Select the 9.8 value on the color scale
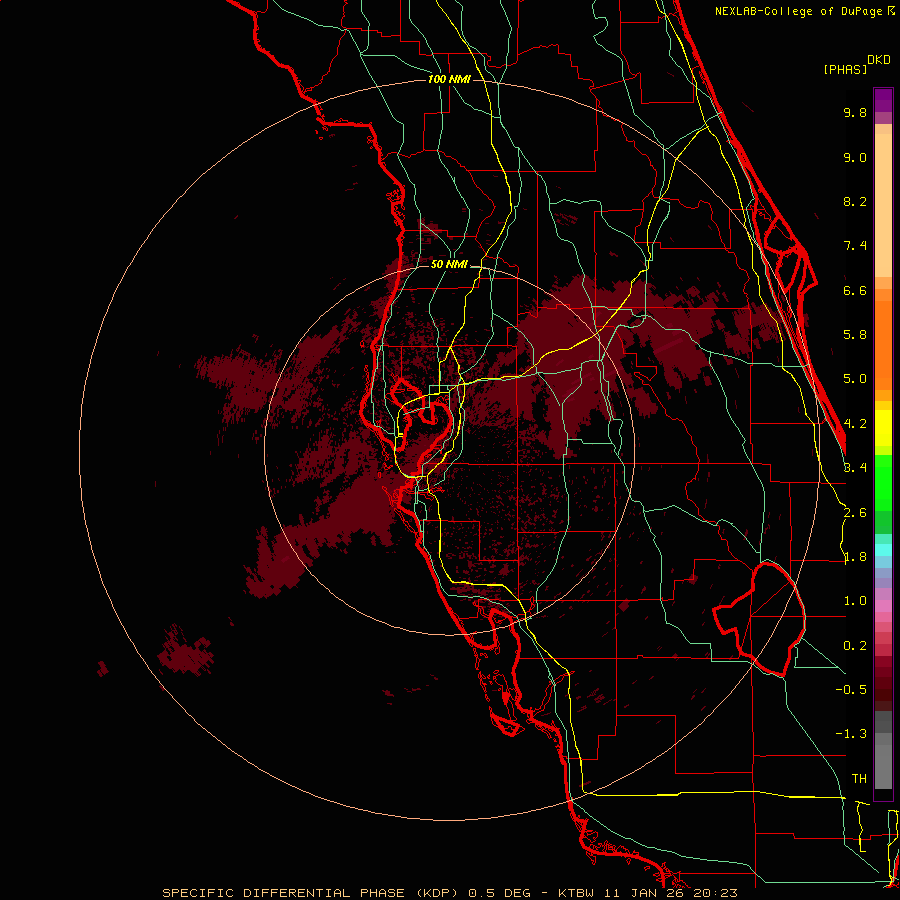This screenshot has height=900, width=900. 855,112
